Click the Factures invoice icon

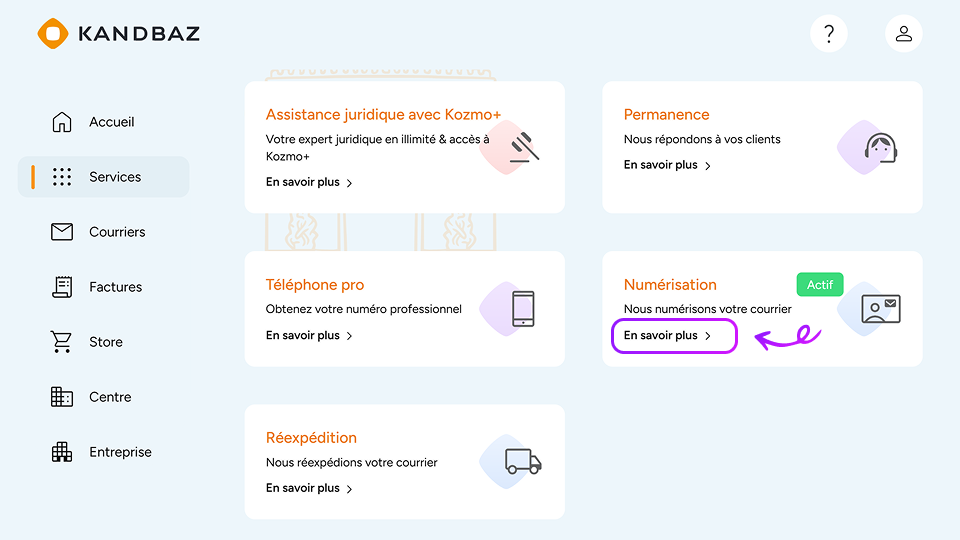(x=62, y=287)
